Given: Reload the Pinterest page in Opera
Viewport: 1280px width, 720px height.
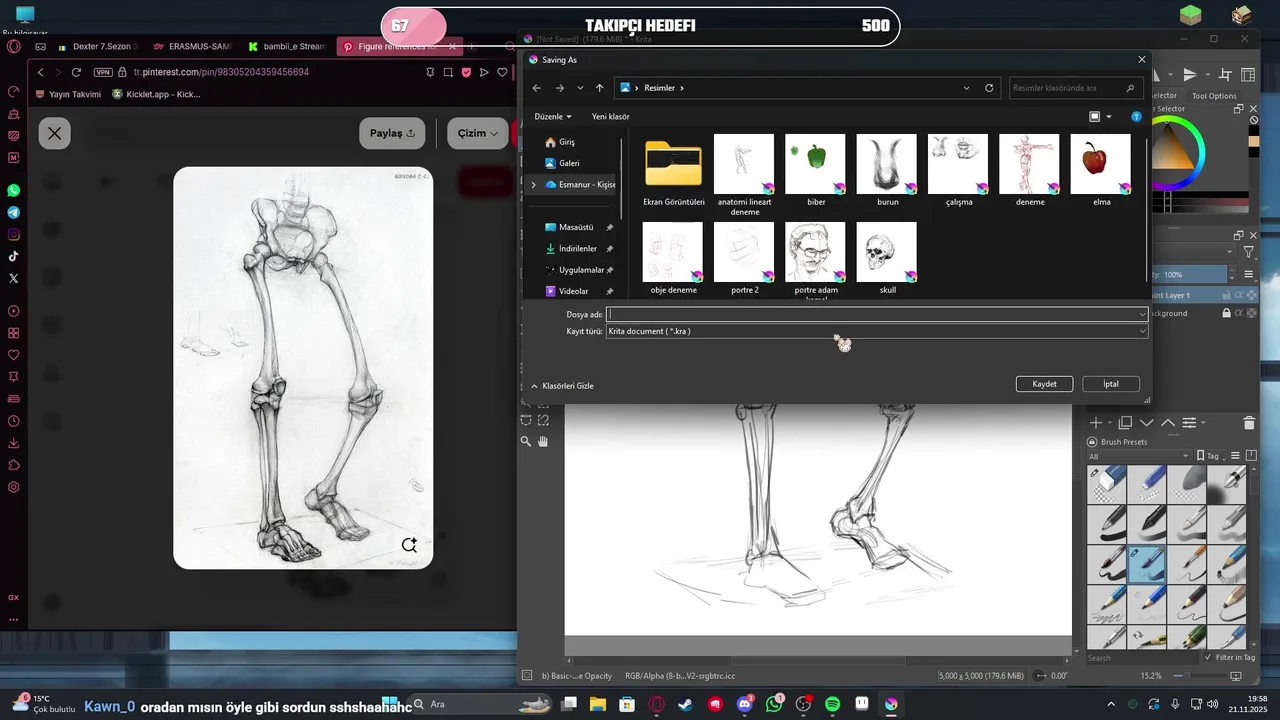Looking at the screenshot, I should click(76, 72).
